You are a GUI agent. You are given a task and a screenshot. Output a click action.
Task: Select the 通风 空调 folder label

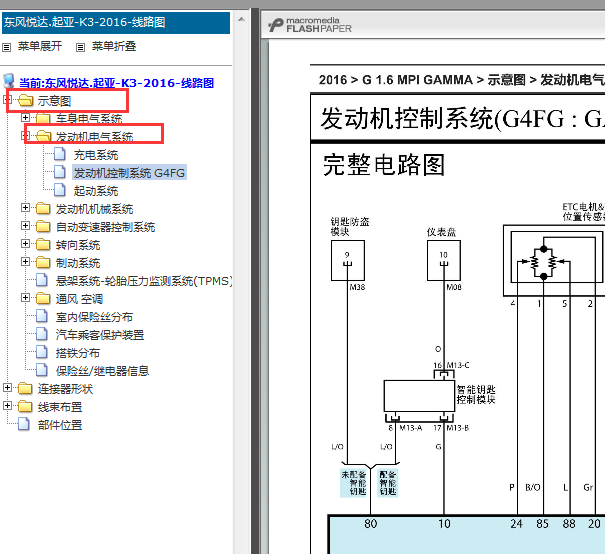point(79,299)
